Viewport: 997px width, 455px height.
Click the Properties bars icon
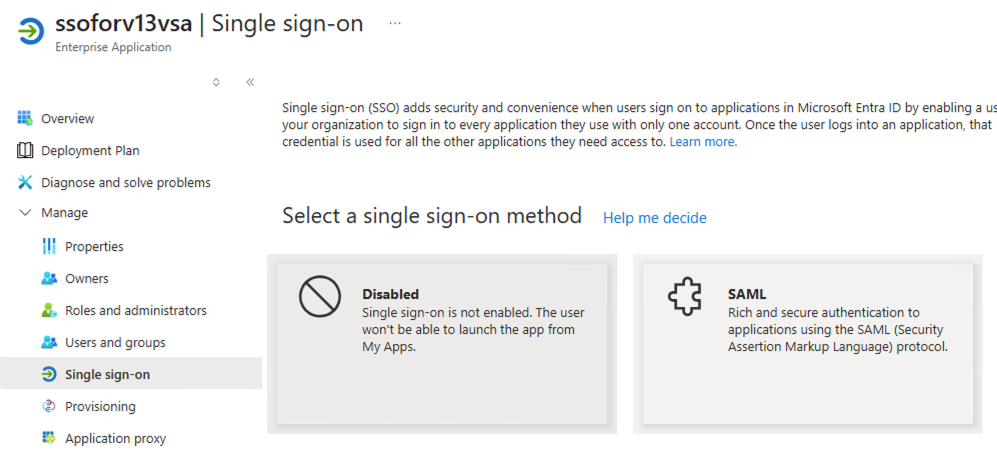tap(49, 246)
